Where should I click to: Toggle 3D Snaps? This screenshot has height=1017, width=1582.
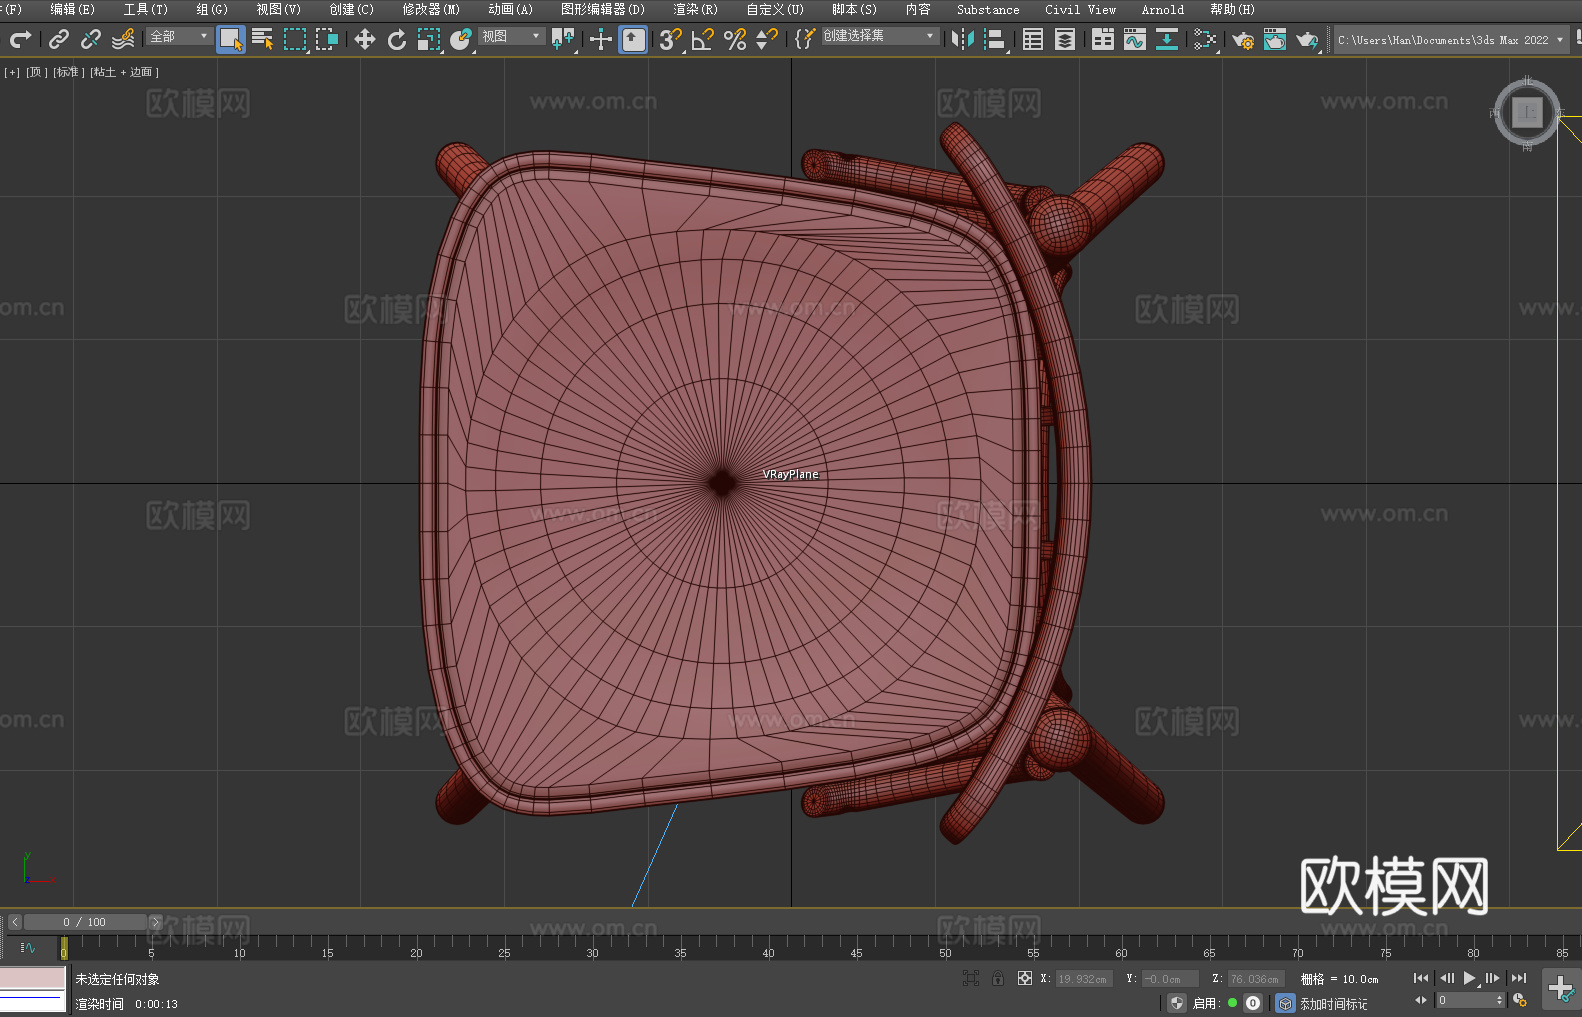(x=671, y=39)
